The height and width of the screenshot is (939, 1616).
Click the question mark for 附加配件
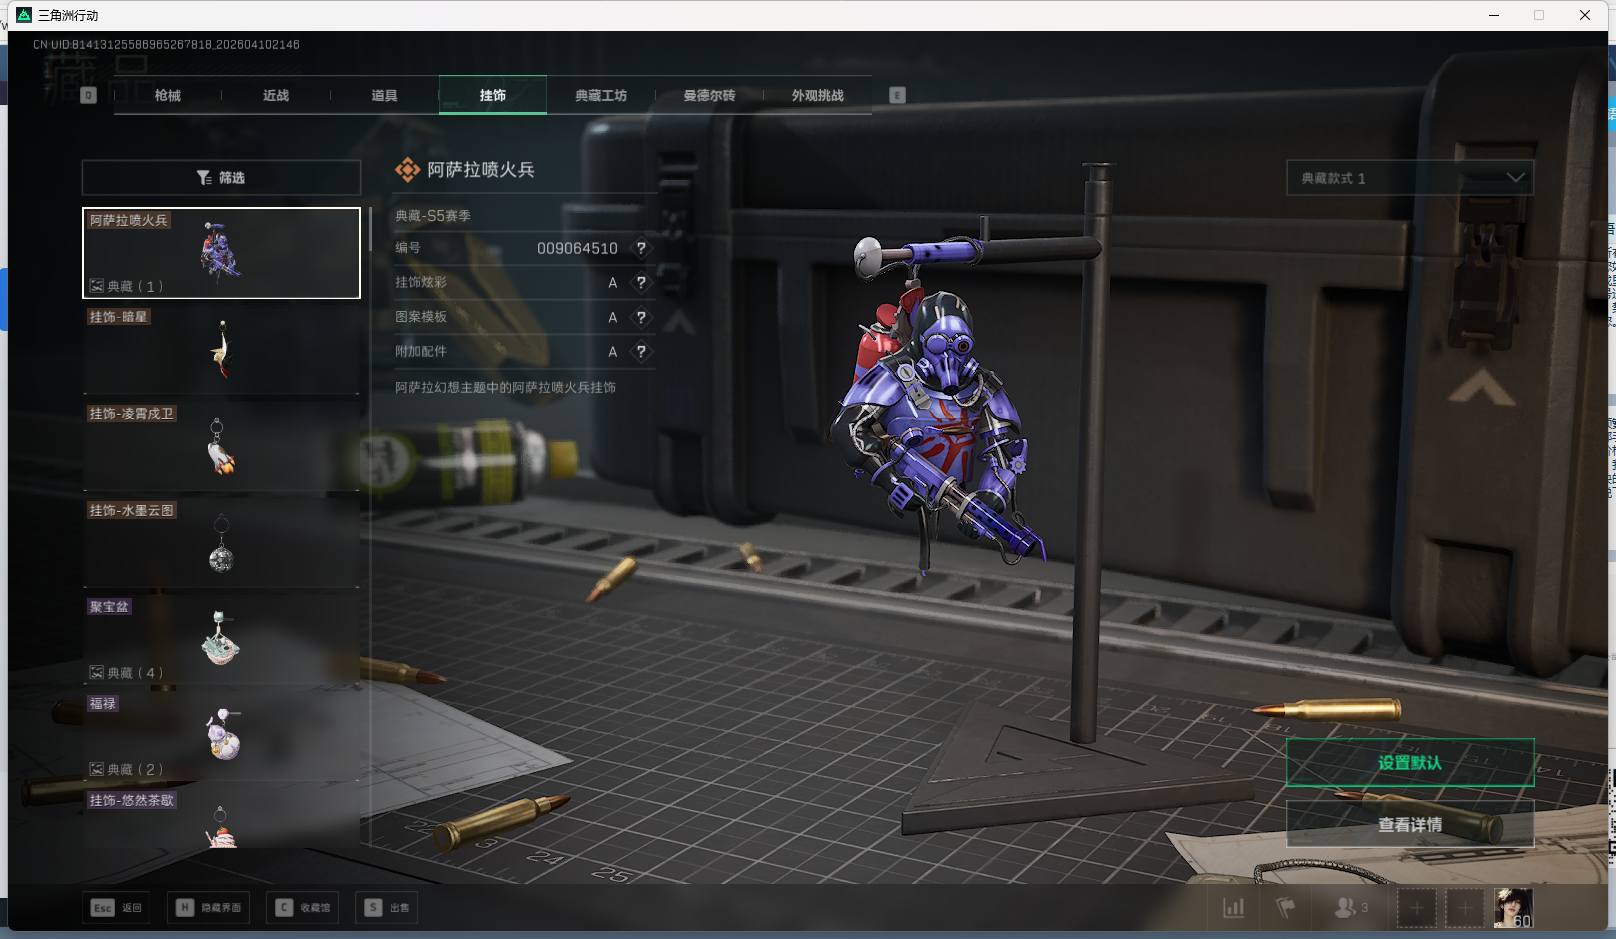(641, 352)
